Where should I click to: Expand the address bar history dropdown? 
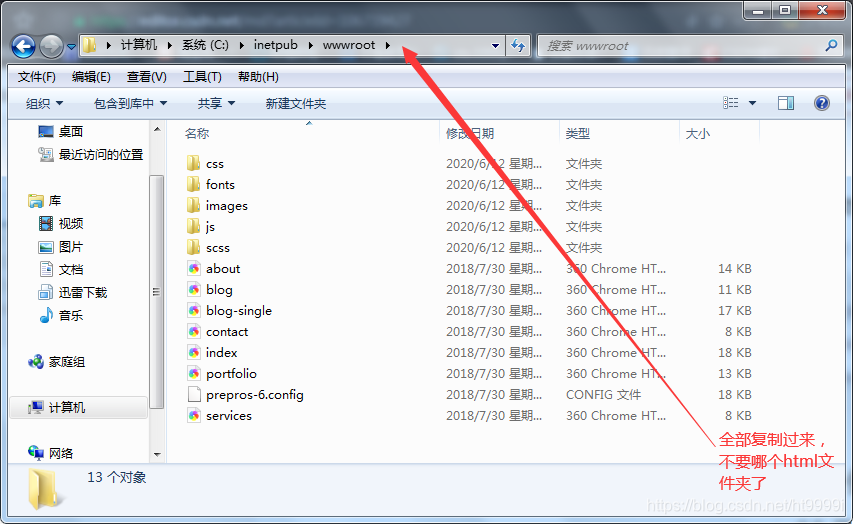[495, 46]
